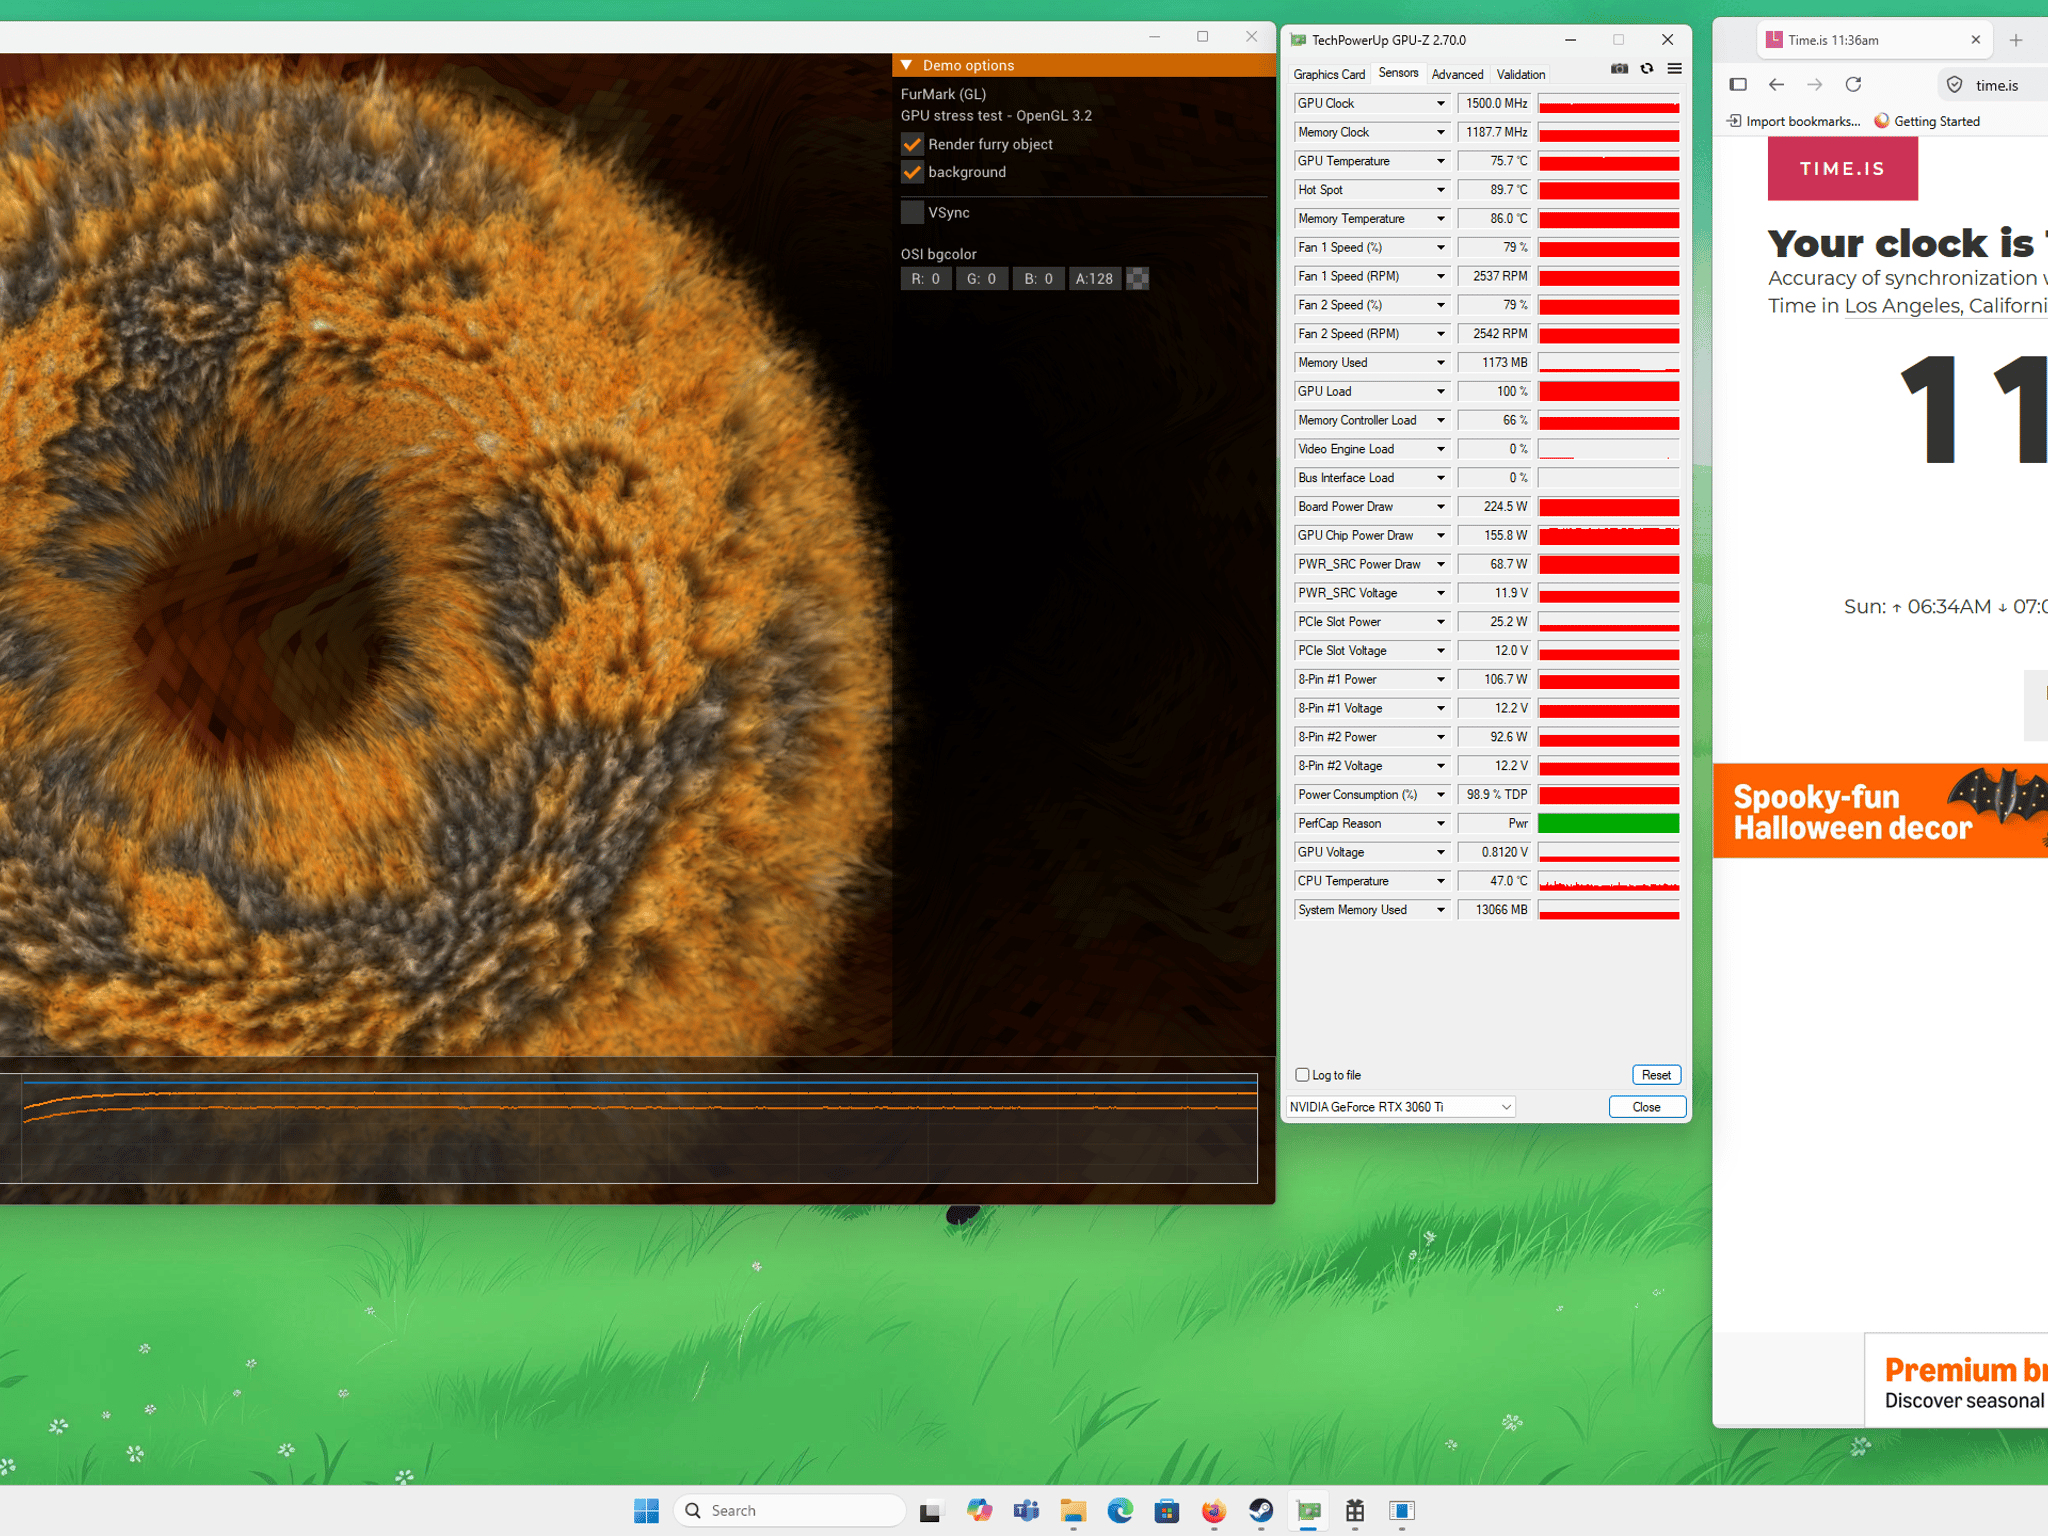This screenshot has width=2048, height=1536.
Task: Switch to the Validation tab
Action: (x=1521, y=74)
